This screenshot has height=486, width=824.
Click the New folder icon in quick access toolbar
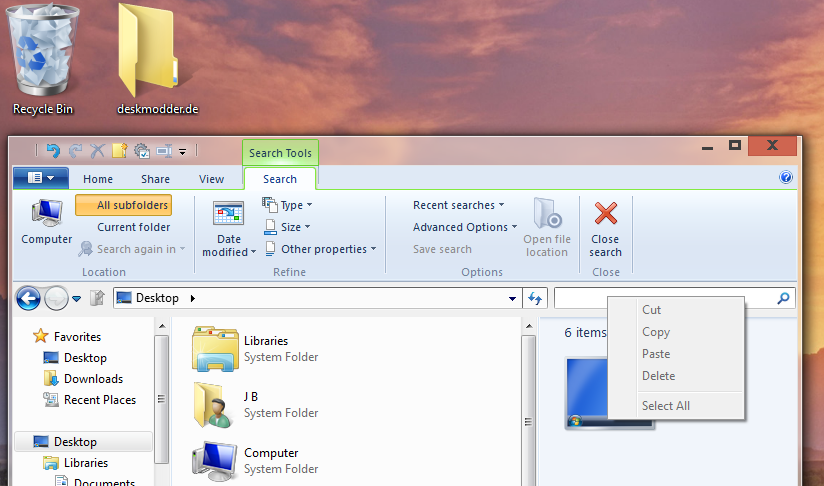click(x=119, y=151)
